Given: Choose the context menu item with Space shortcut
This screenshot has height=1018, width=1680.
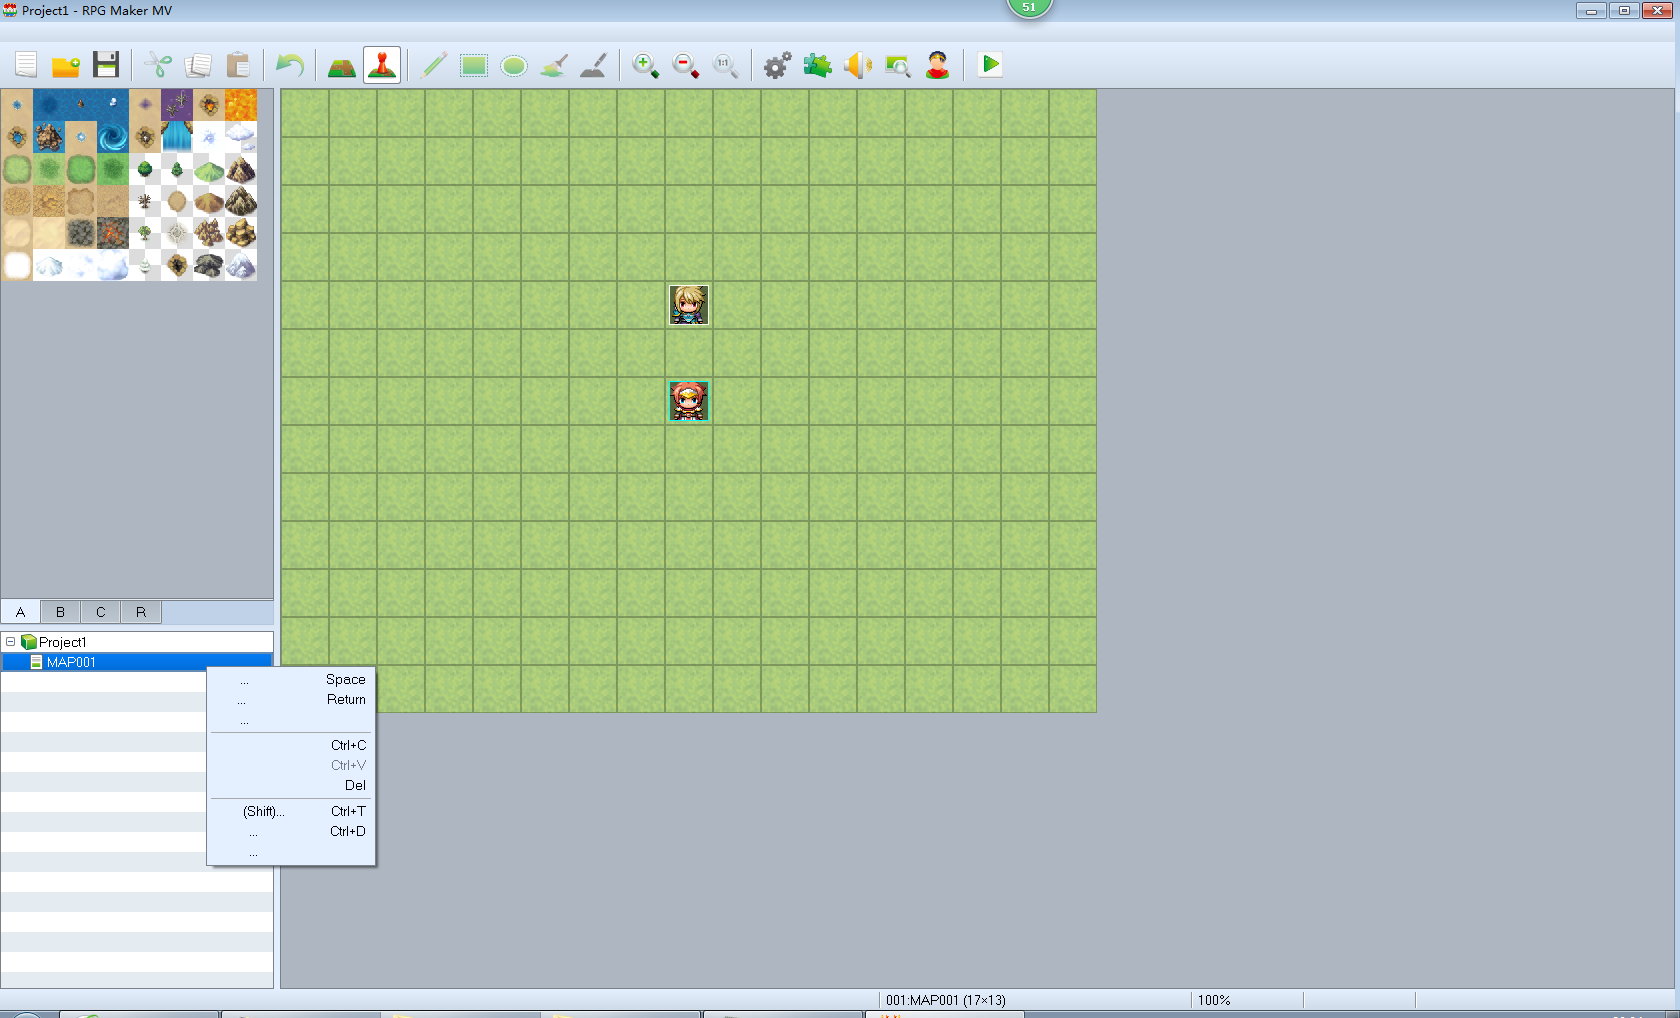Looking at the screenshot, I should [291, 679].
